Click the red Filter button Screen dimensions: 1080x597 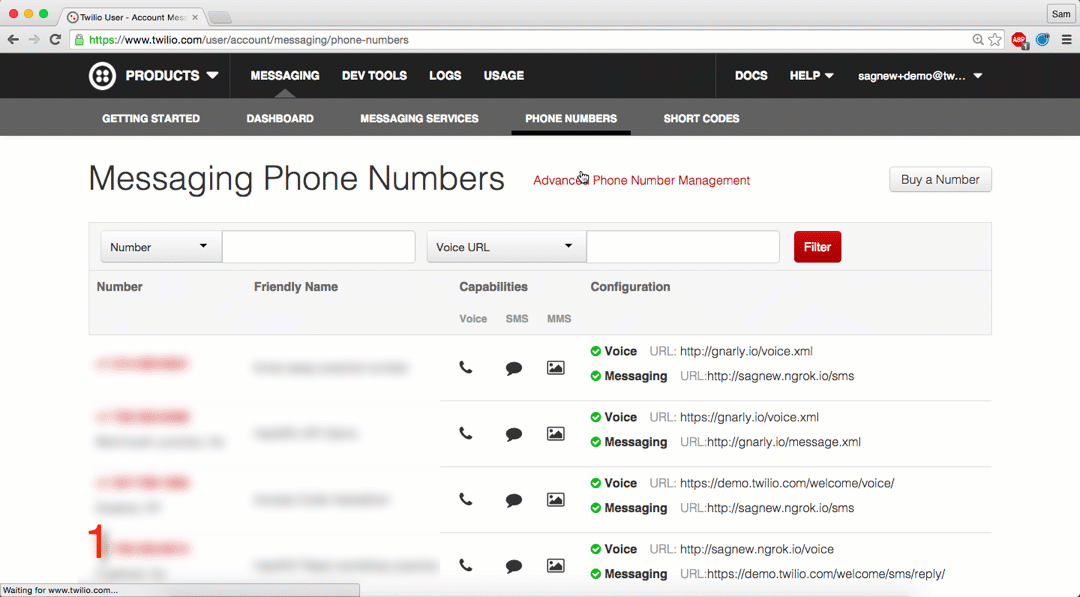pos(818,247)
